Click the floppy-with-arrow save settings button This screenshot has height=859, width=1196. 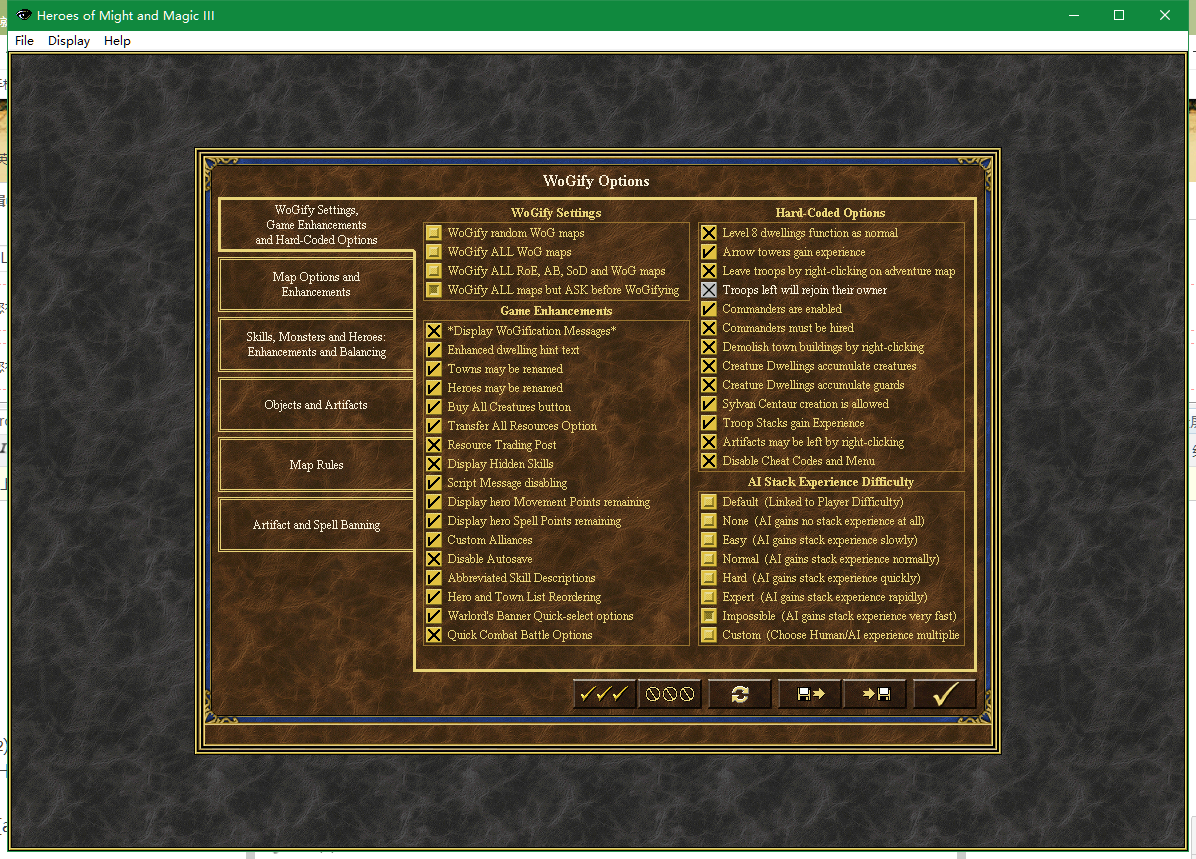[810, 693]
